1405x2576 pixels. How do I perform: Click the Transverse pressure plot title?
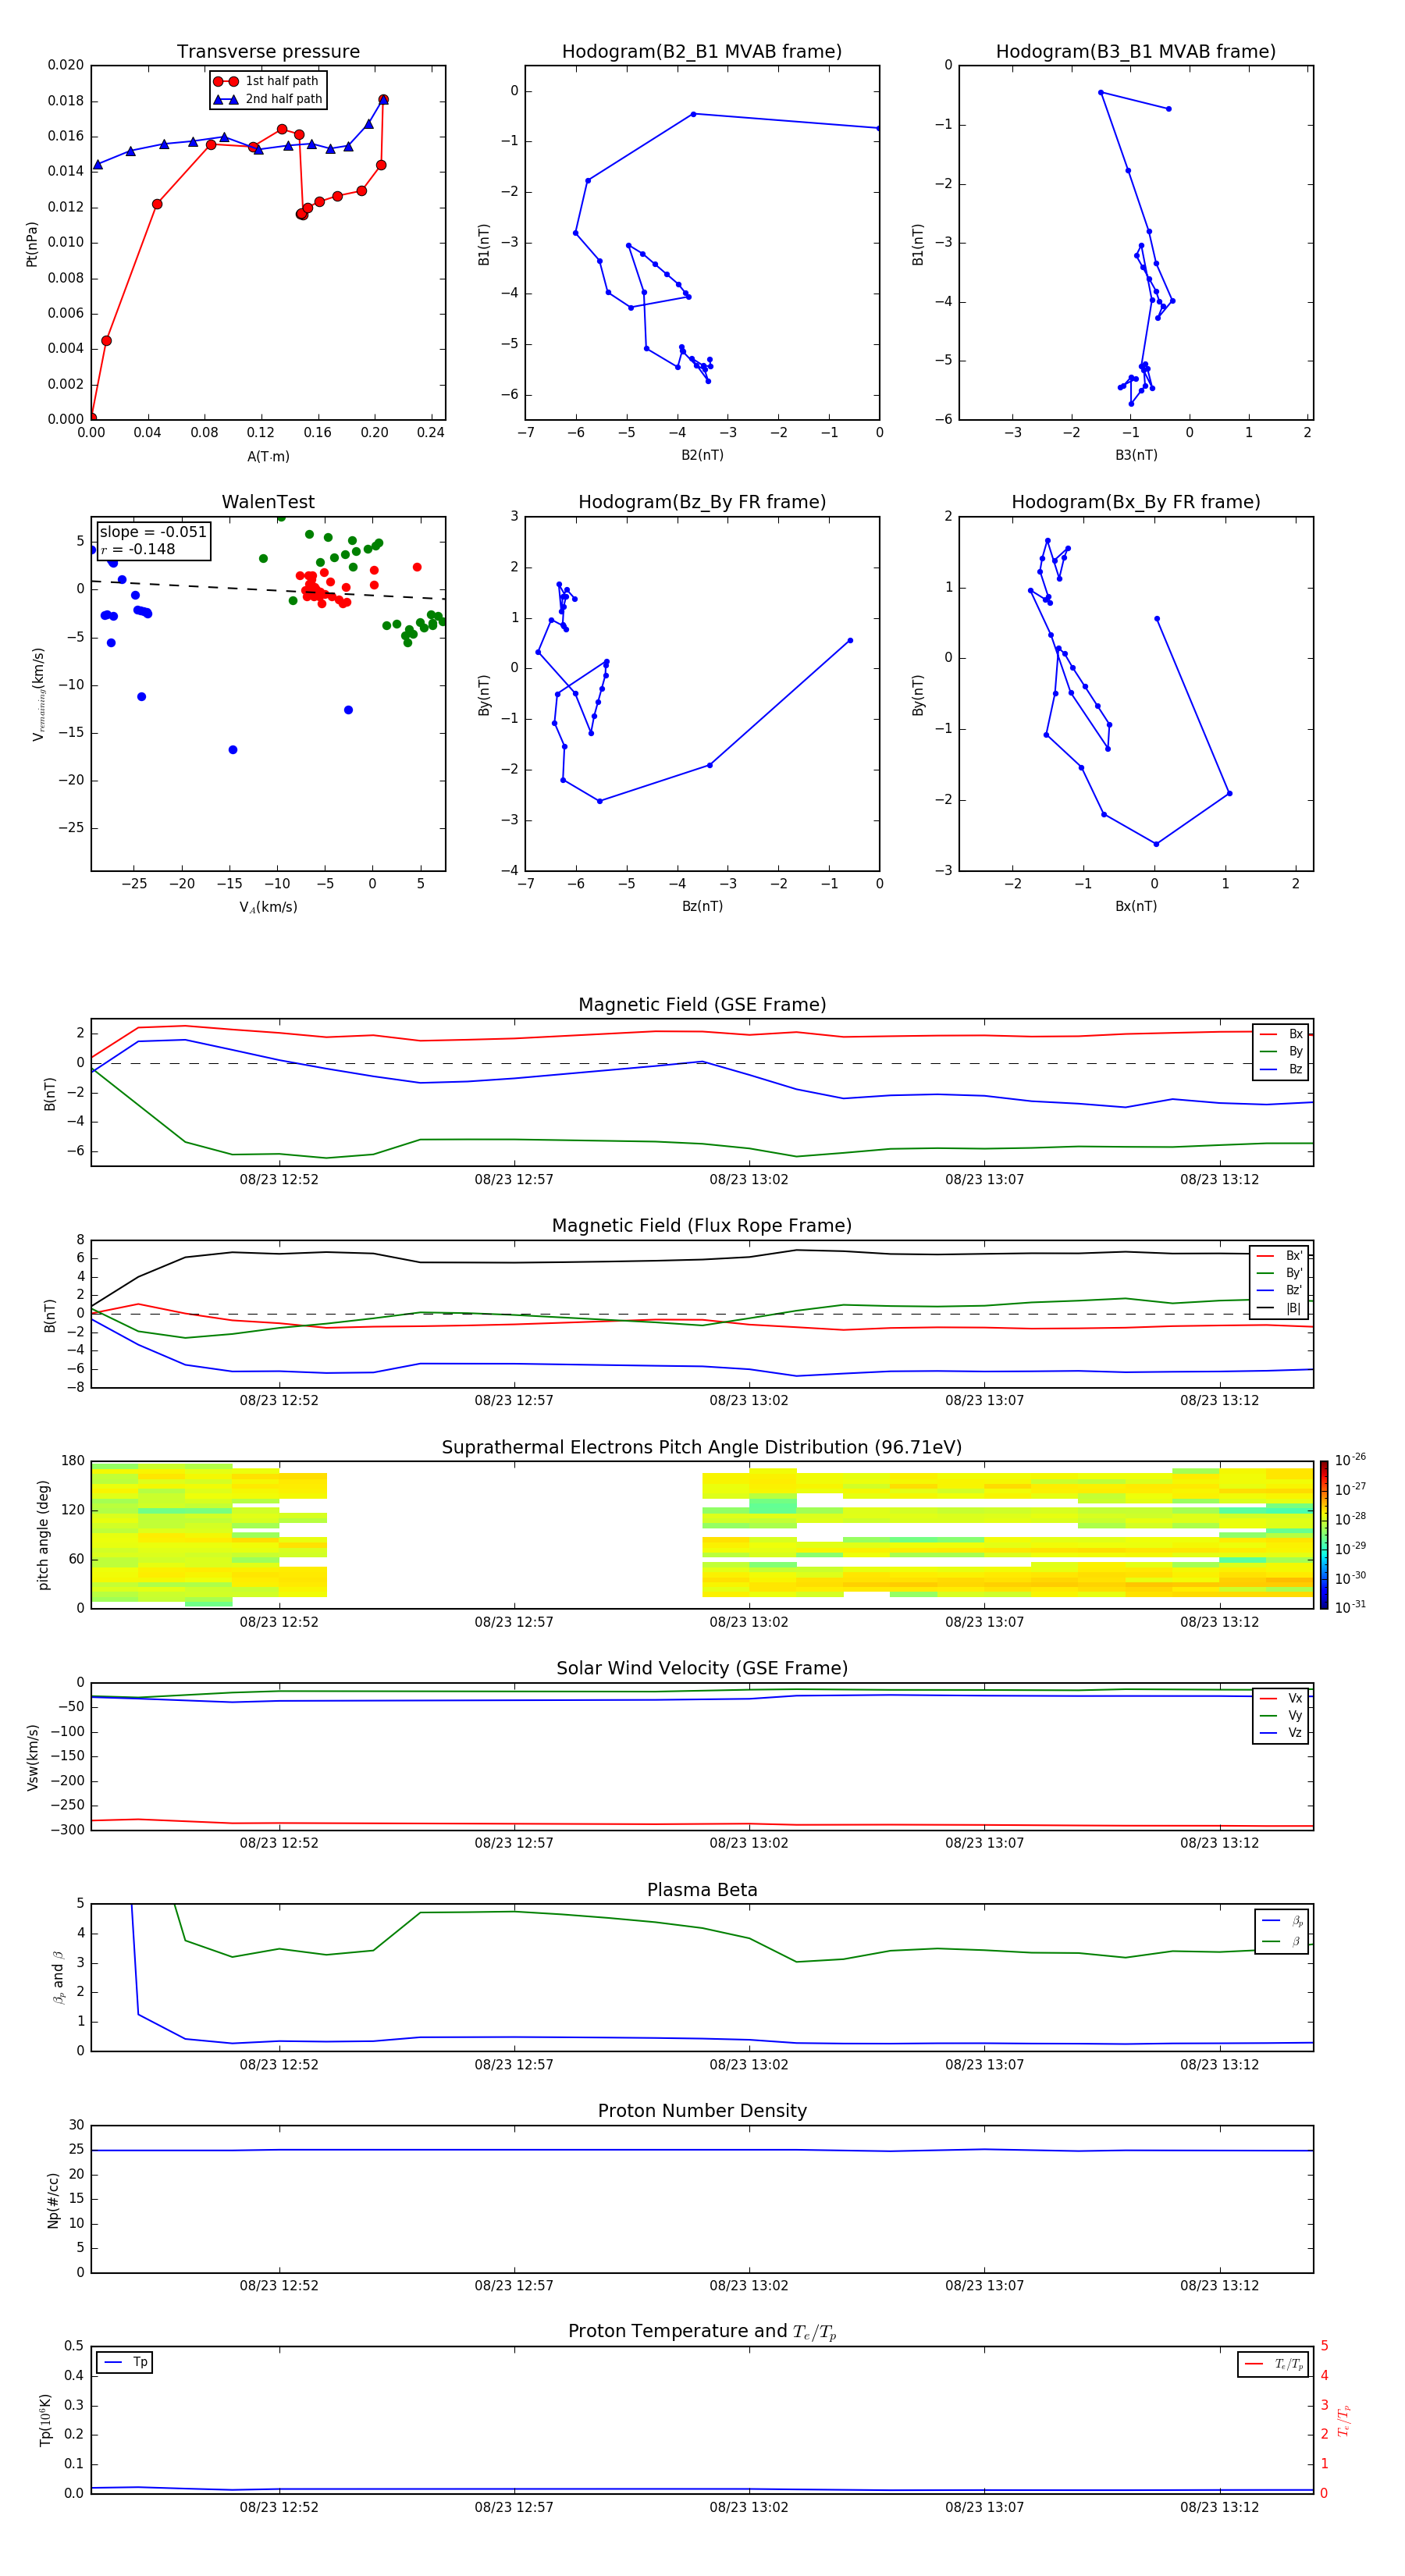point(268,52)
